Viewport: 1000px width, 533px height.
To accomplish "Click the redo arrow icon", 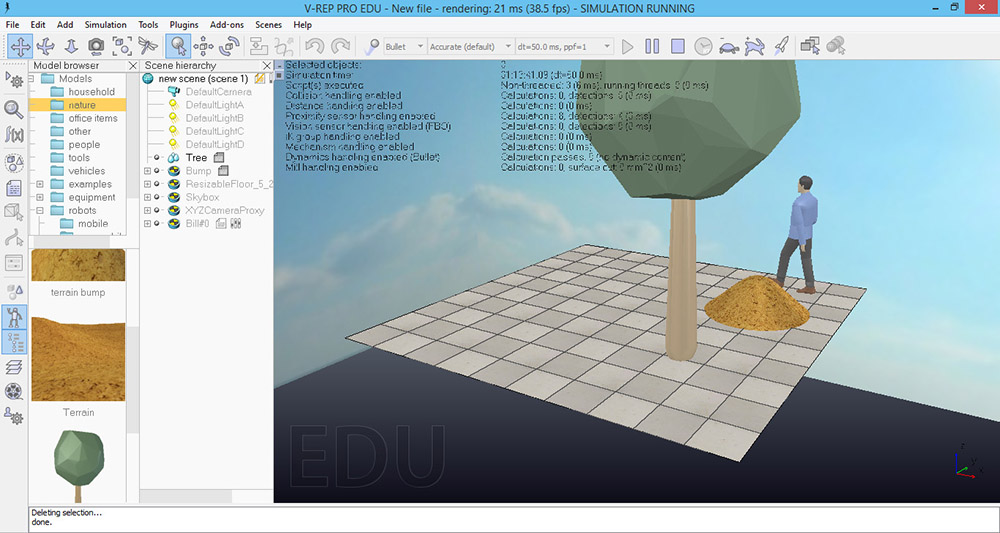I will pos(340,46).
